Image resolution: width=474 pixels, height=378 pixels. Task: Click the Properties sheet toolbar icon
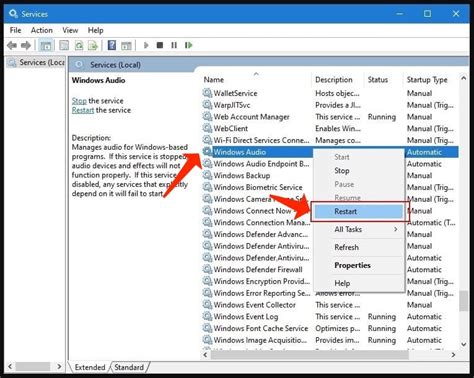(64, 45)
